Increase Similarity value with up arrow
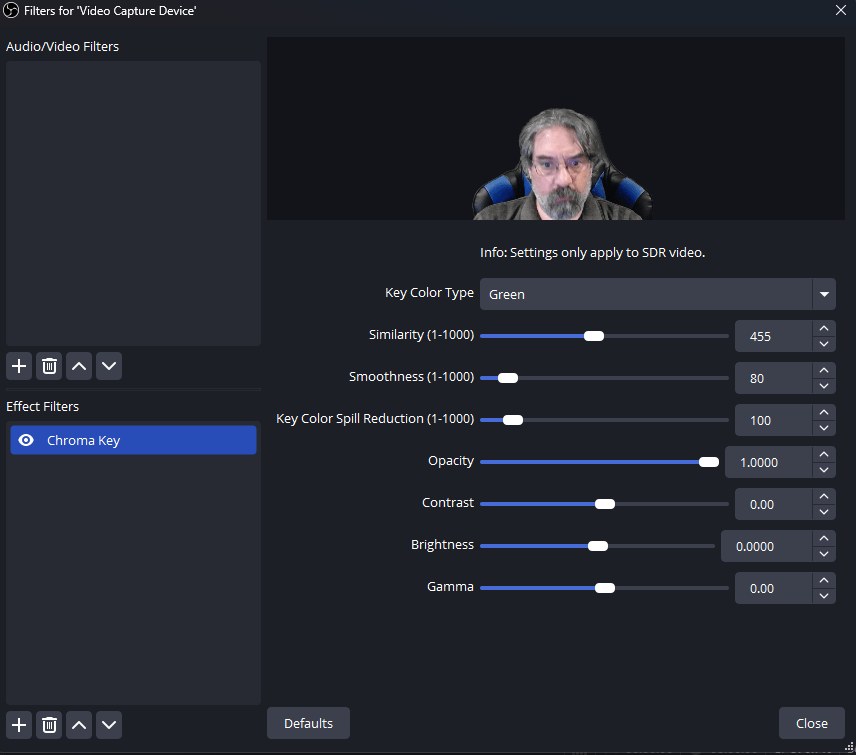Image resolution: width=856 pixels, height=755 pixels. coord(823,329)
